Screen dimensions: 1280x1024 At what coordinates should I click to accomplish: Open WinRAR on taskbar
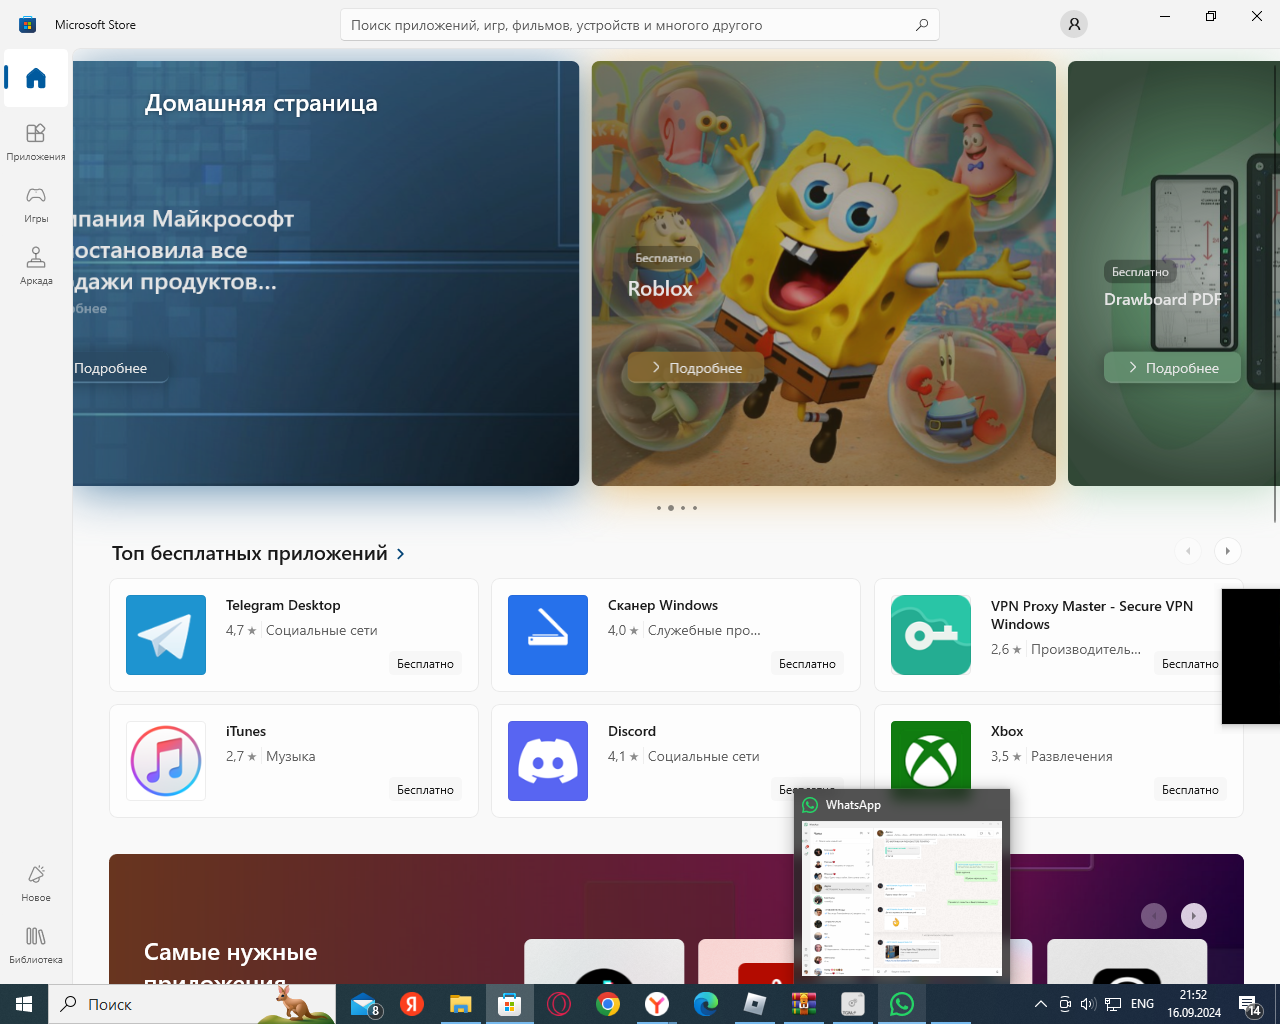point(804,1004)
